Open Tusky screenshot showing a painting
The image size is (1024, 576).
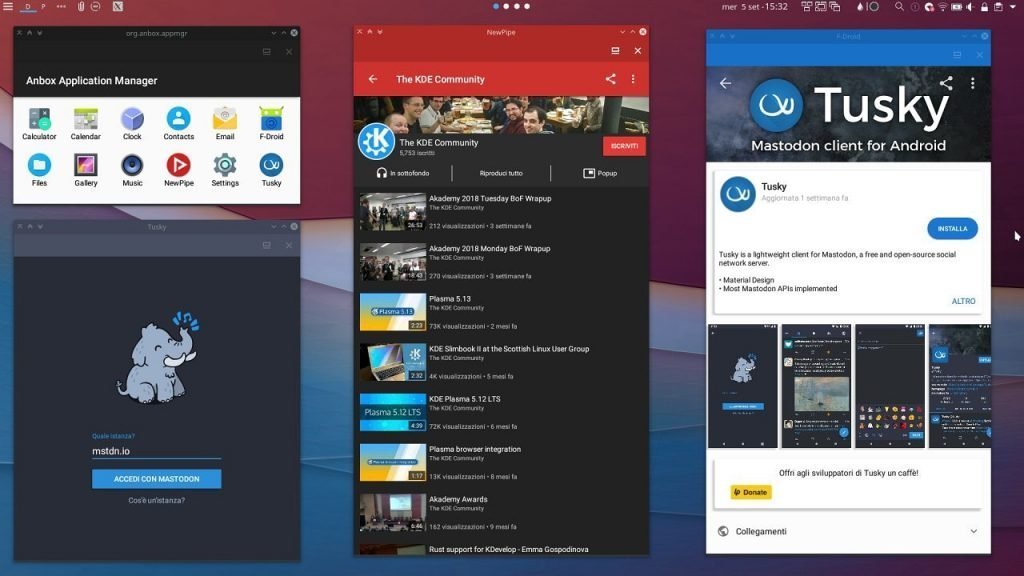(816, 386)
